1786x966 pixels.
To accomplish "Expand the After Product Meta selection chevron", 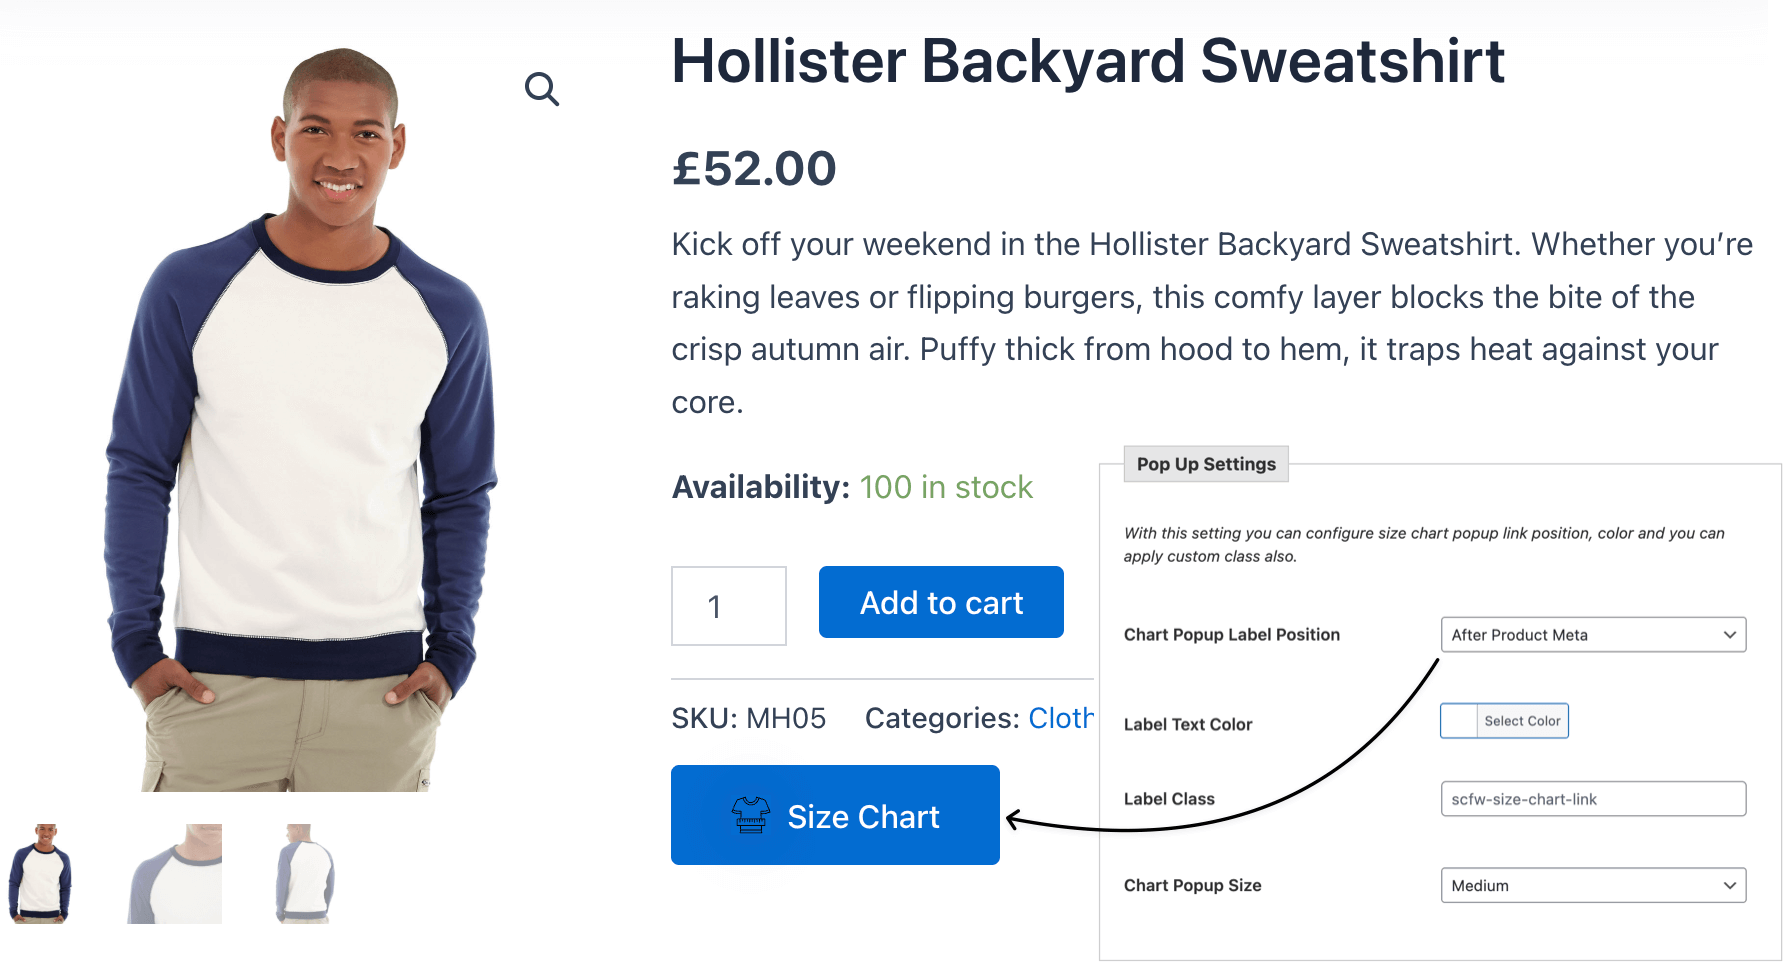I will tap(1729, 634).
